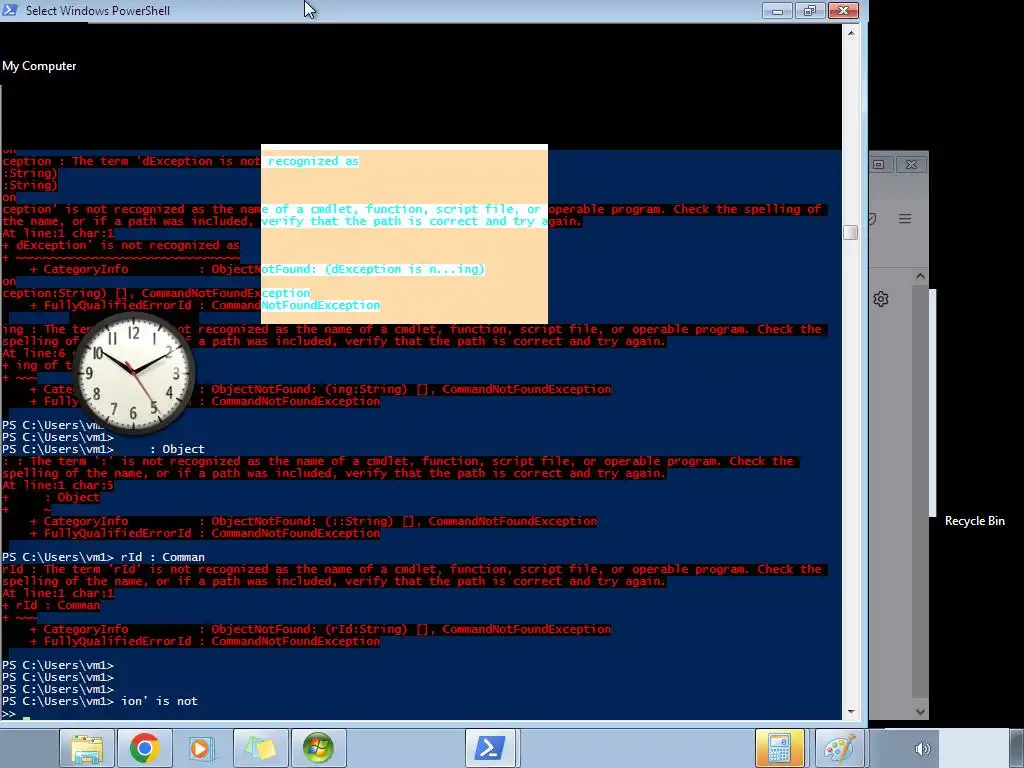Viewport: 1024px width, 768px height.
Task: Click highlighted text 'verify that the path is correct'
Action: pos(372,221)
